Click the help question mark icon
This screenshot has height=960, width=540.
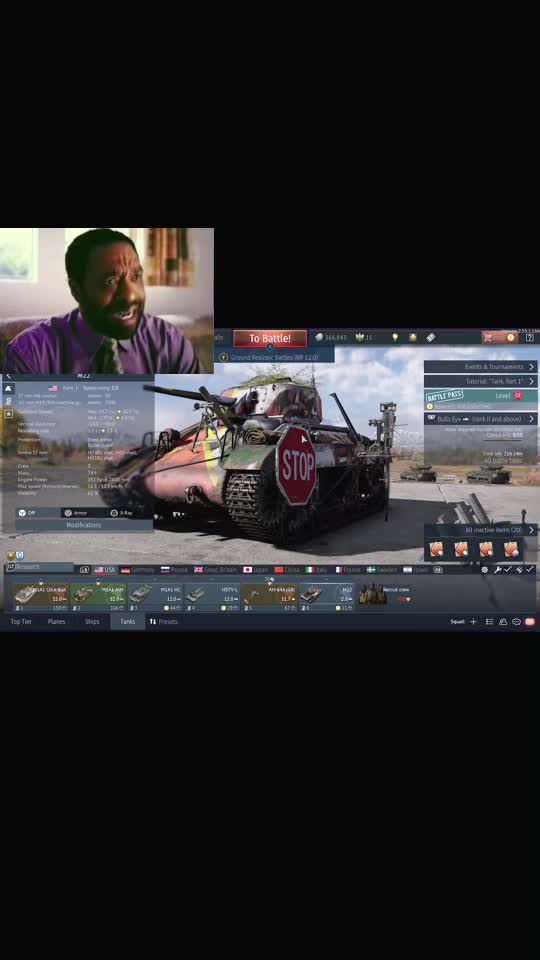(530, 337)
